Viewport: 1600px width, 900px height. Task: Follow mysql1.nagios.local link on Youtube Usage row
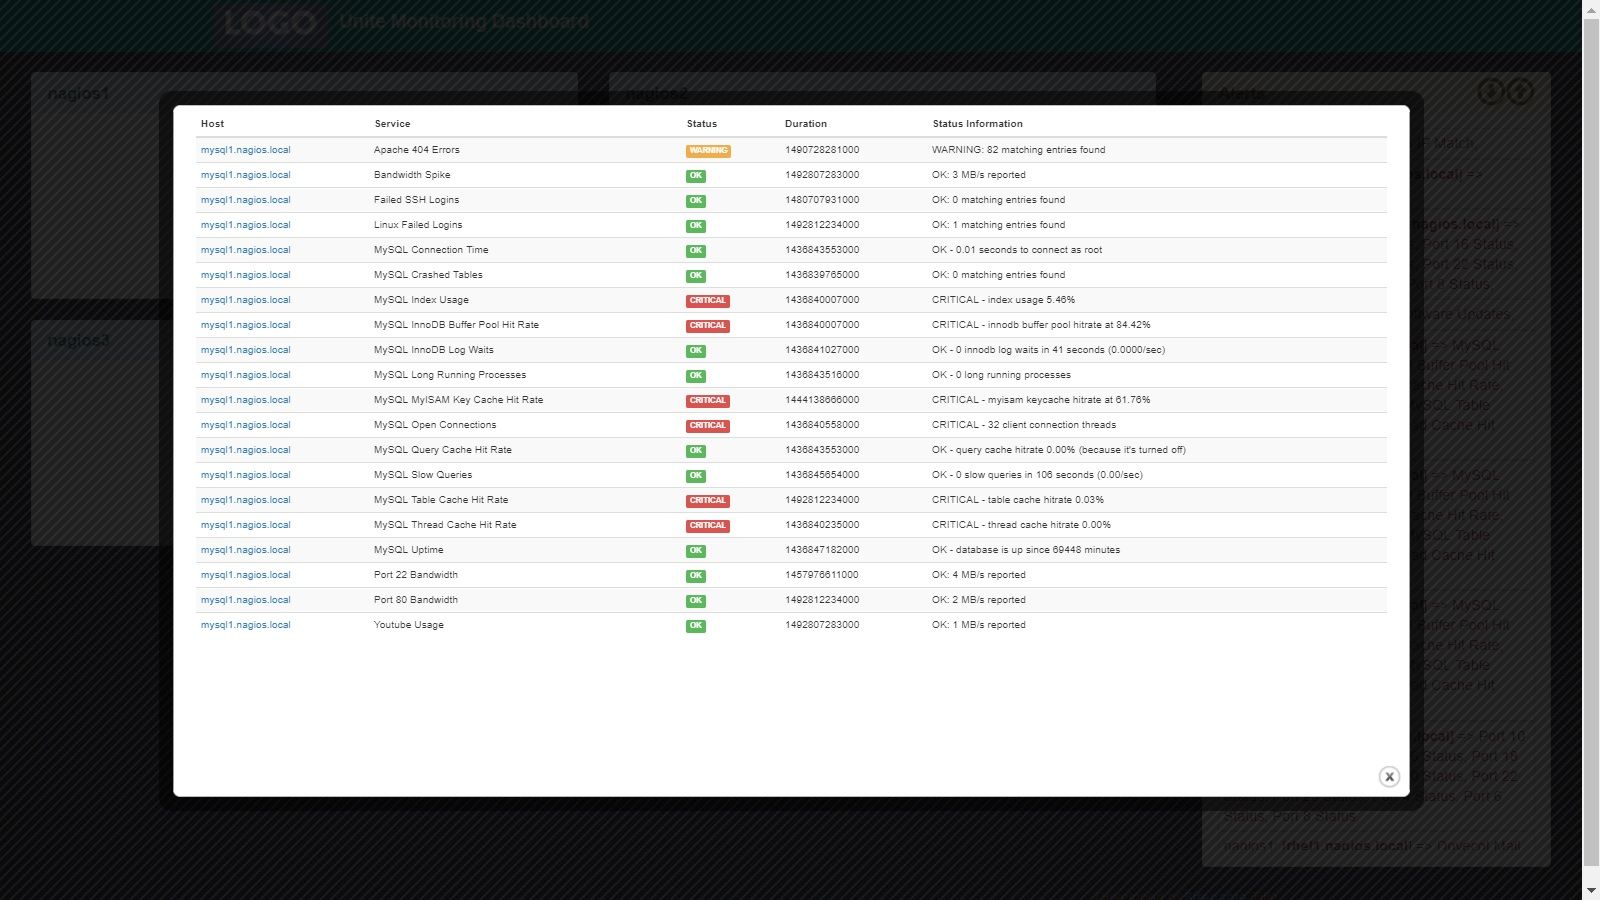point(246,624)
